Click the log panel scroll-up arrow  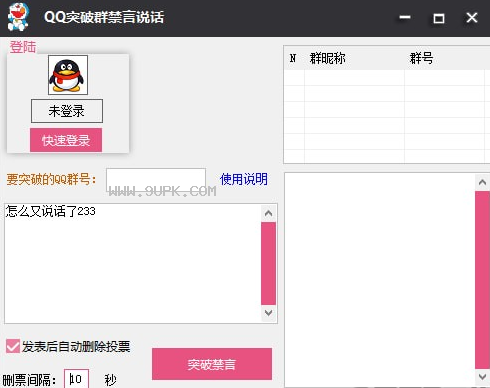click(x=482, y=182)
